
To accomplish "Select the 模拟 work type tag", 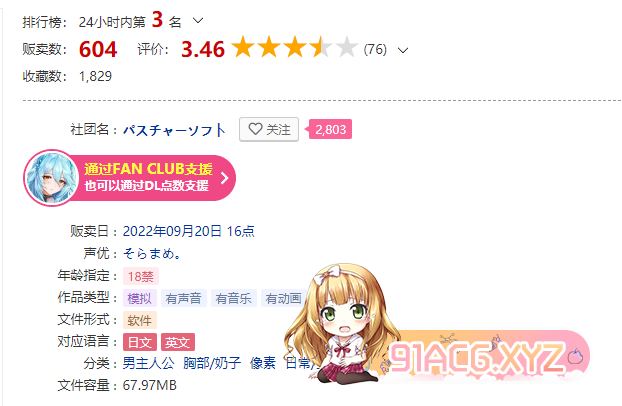I will tap(140, 298).
